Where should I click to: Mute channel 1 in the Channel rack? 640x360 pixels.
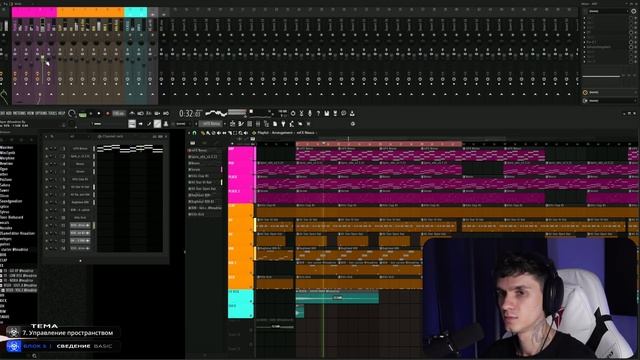pos(47,149)
